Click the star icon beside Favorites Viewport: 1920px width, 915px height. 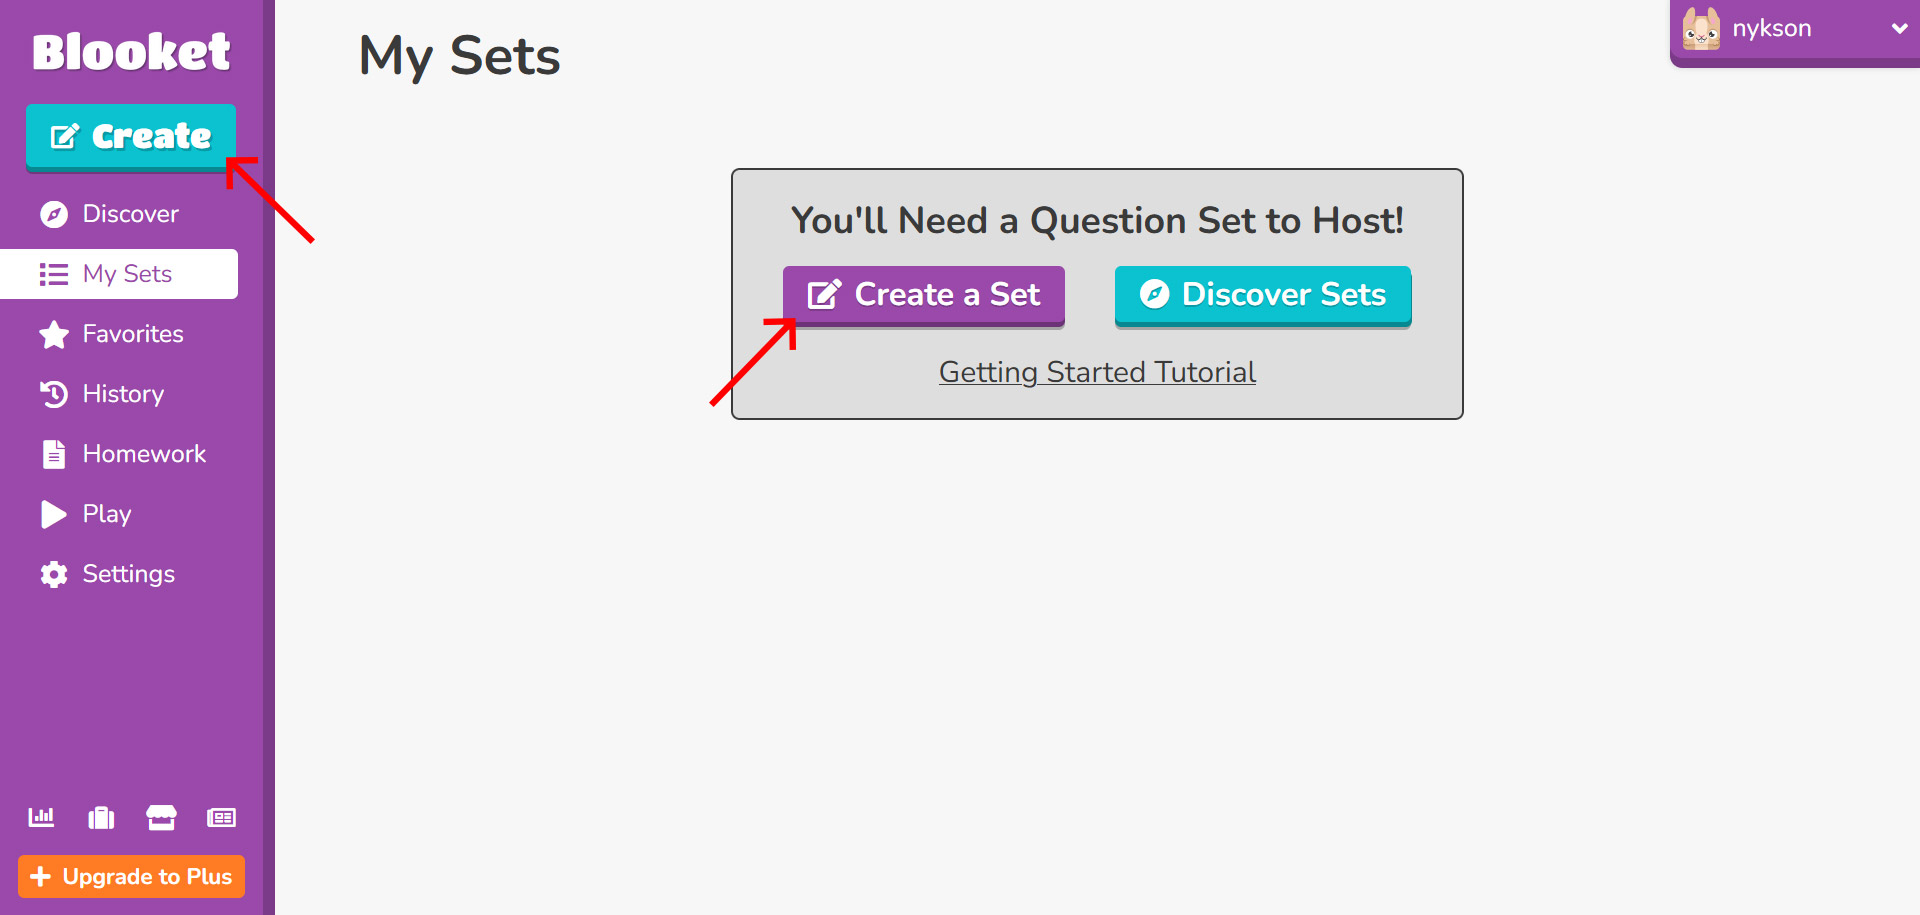(53, 334)
